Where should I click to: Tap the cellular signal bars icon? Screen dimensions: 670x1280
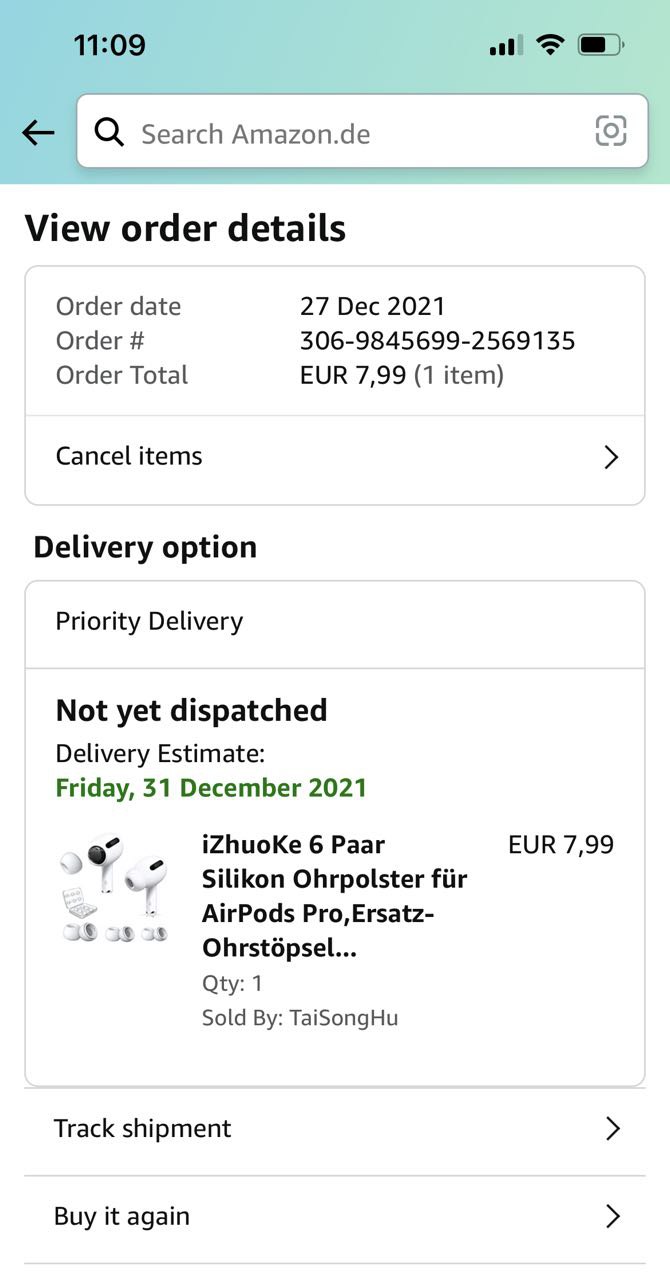click(506, 46)
